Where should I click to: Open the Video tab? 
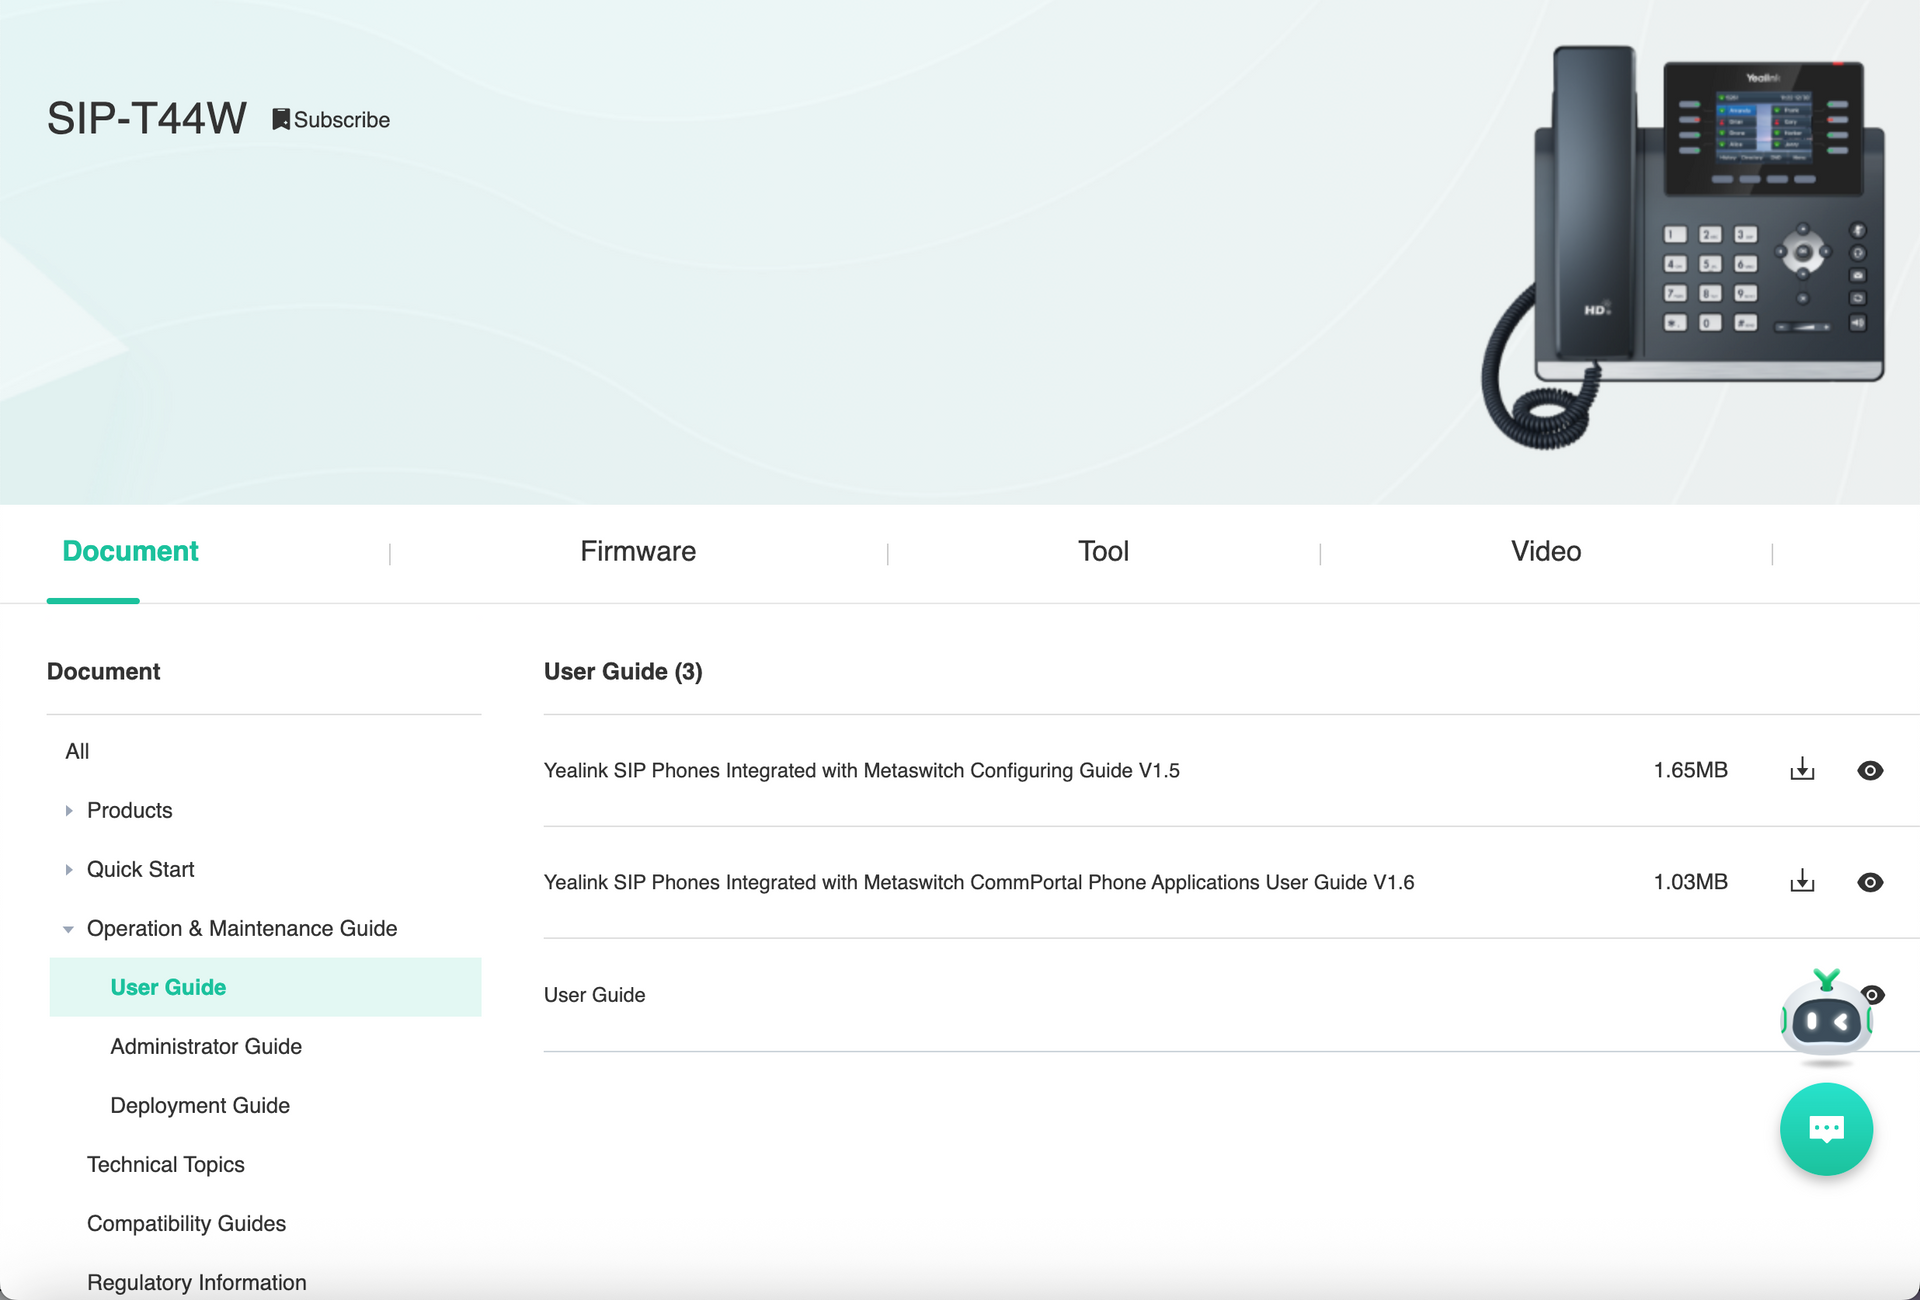(x=1545, y=551)
